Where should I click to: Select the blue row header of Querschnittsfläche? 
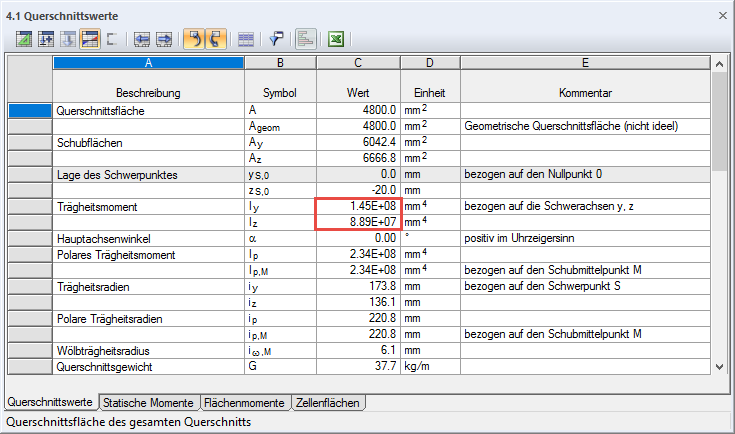(30, 111)
